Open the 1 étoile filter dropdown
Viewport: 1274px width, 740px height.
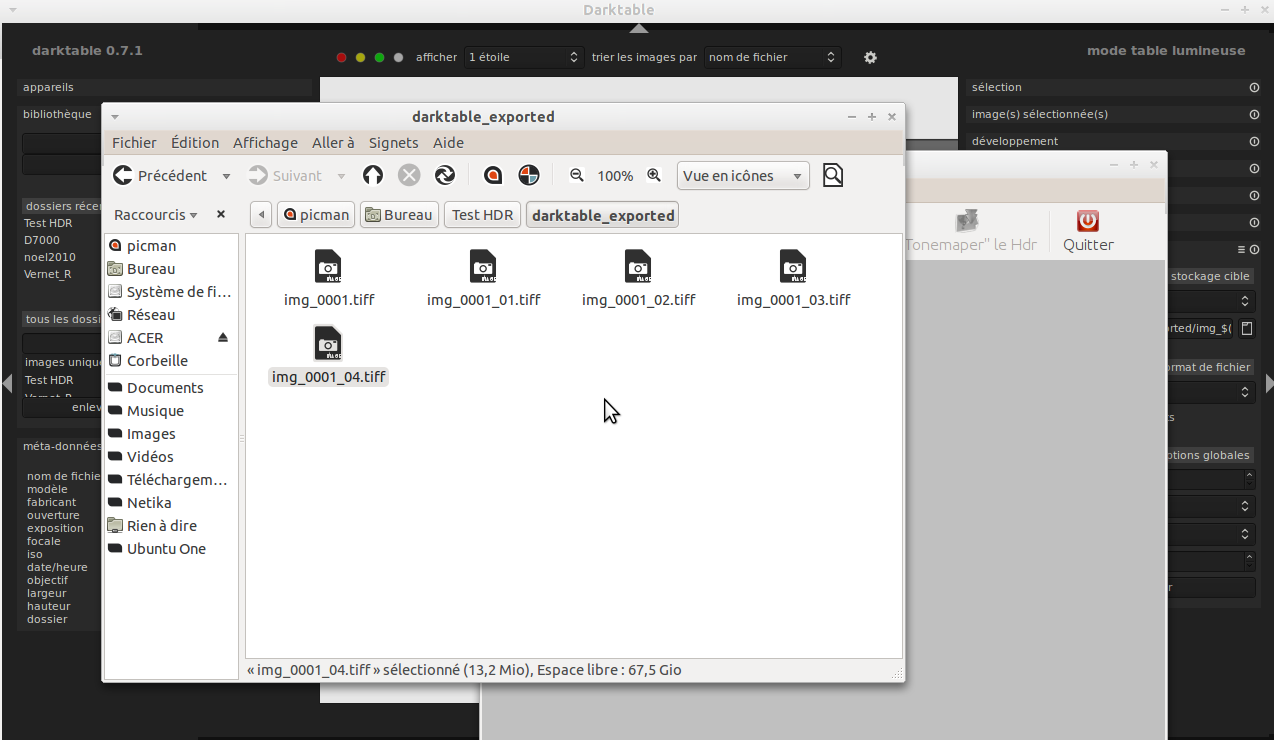click(524, 57)
